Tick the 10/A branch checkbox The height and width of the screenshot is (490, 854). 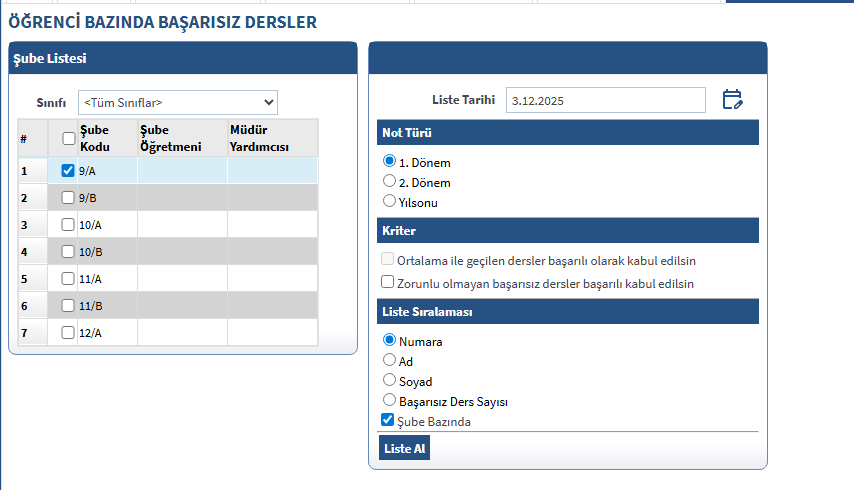pyautogui.click(x=68, y=224)
